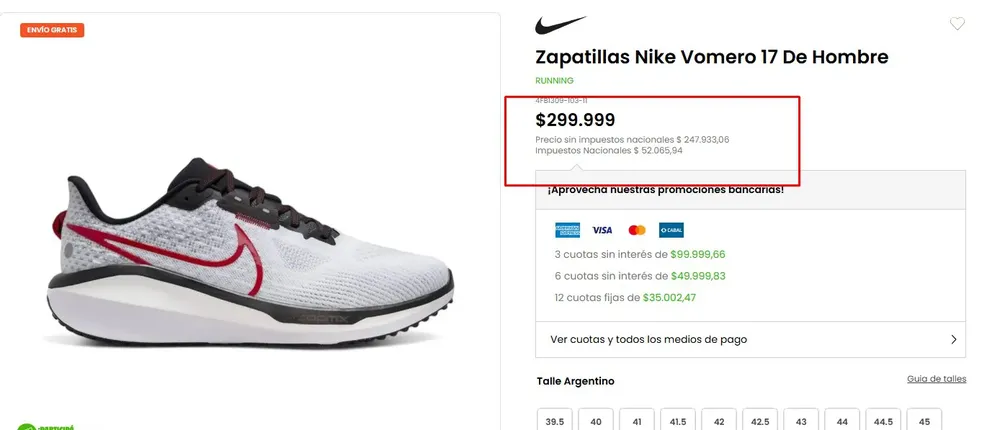Open the RUNNING category link
The height and width of the screenshot is (430, 1000).
(x=555, y=80)
